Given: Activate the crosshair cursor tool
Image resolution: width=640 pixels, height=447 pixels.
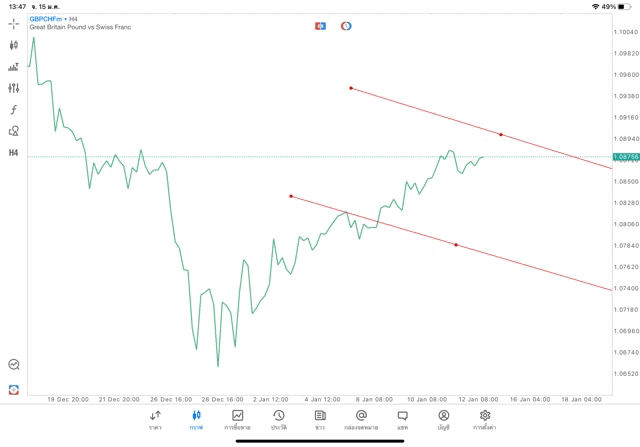Looking at the screenshot, I should click(x=14, y=24).
